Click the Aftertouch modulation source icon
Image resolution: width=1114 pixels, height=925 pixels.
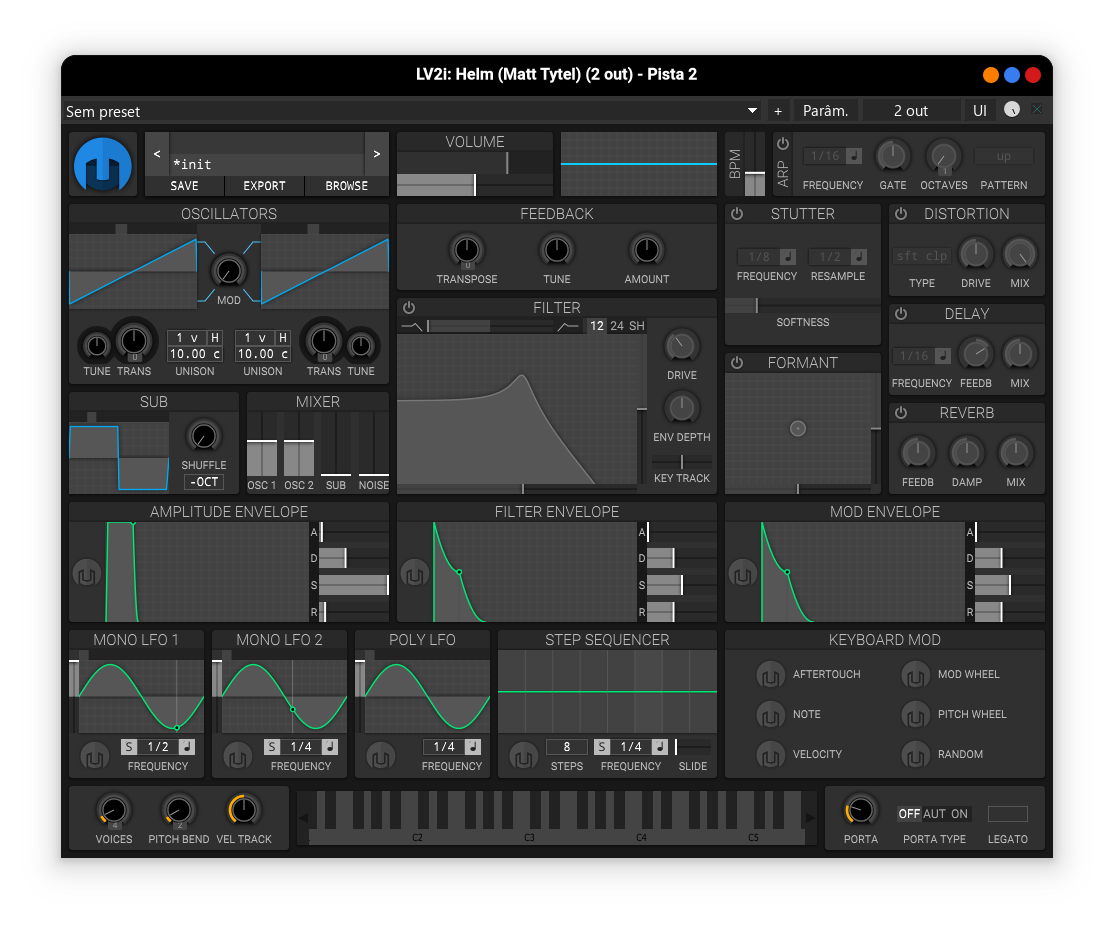[770, 675]
